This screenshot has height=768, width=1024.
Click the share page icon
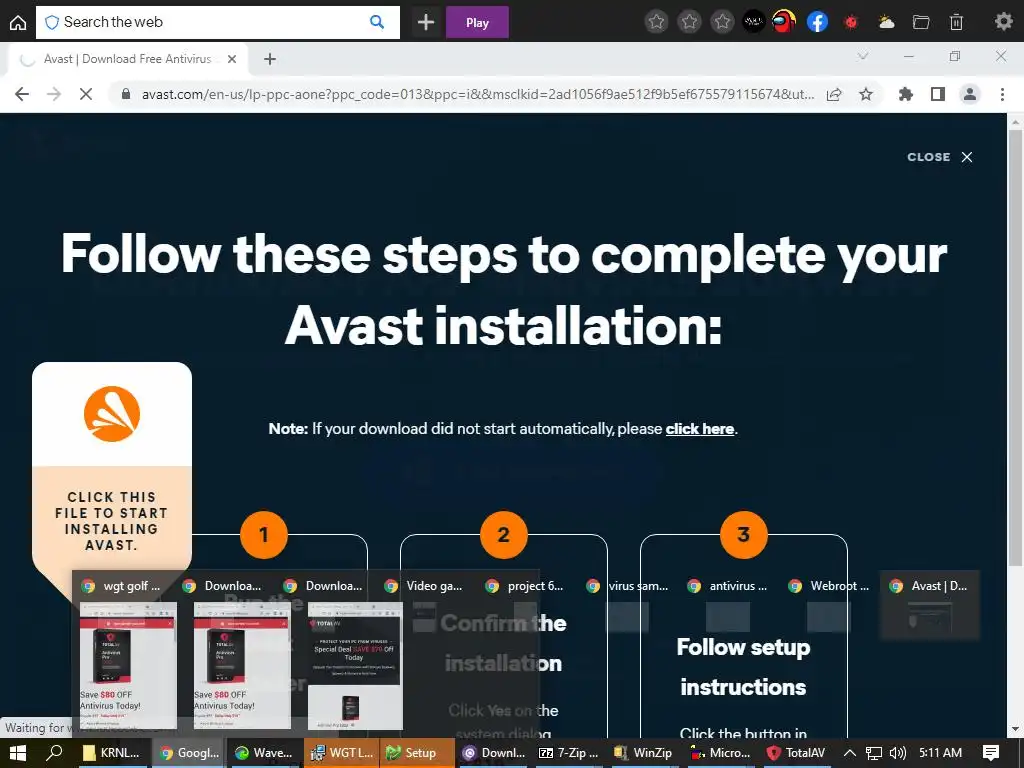[x=834, y=95]
